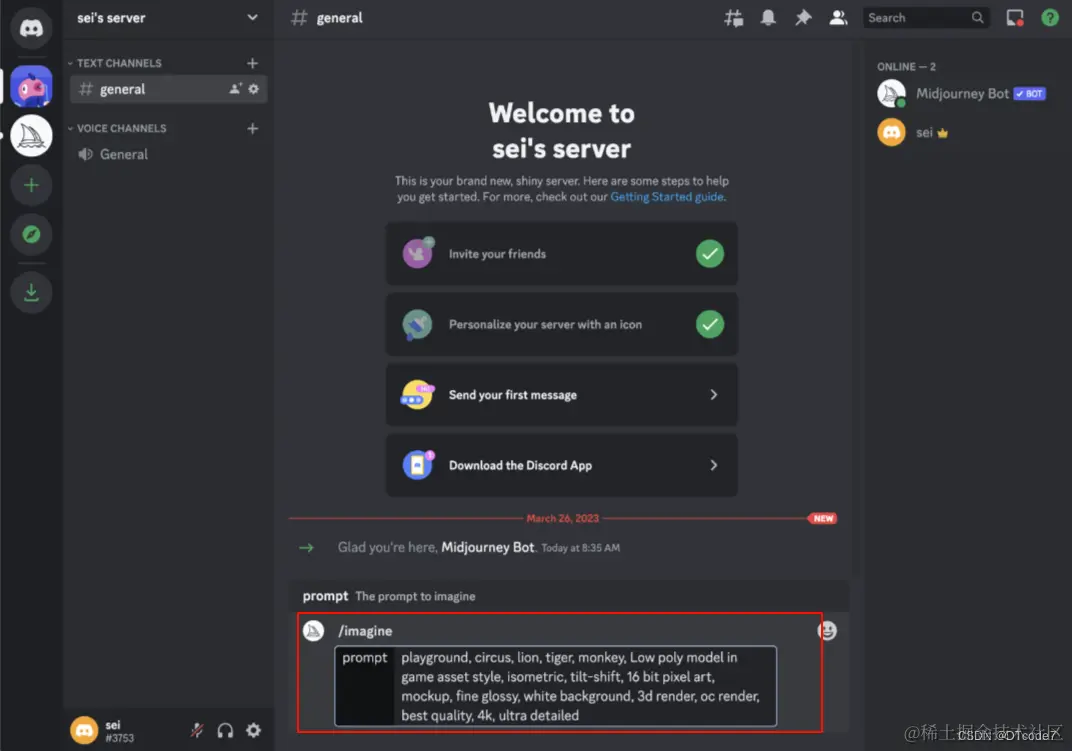Click sei user avatar in bottom panel
The height and width of the screenshot is (751, 1072).
[x=84, y=730]
